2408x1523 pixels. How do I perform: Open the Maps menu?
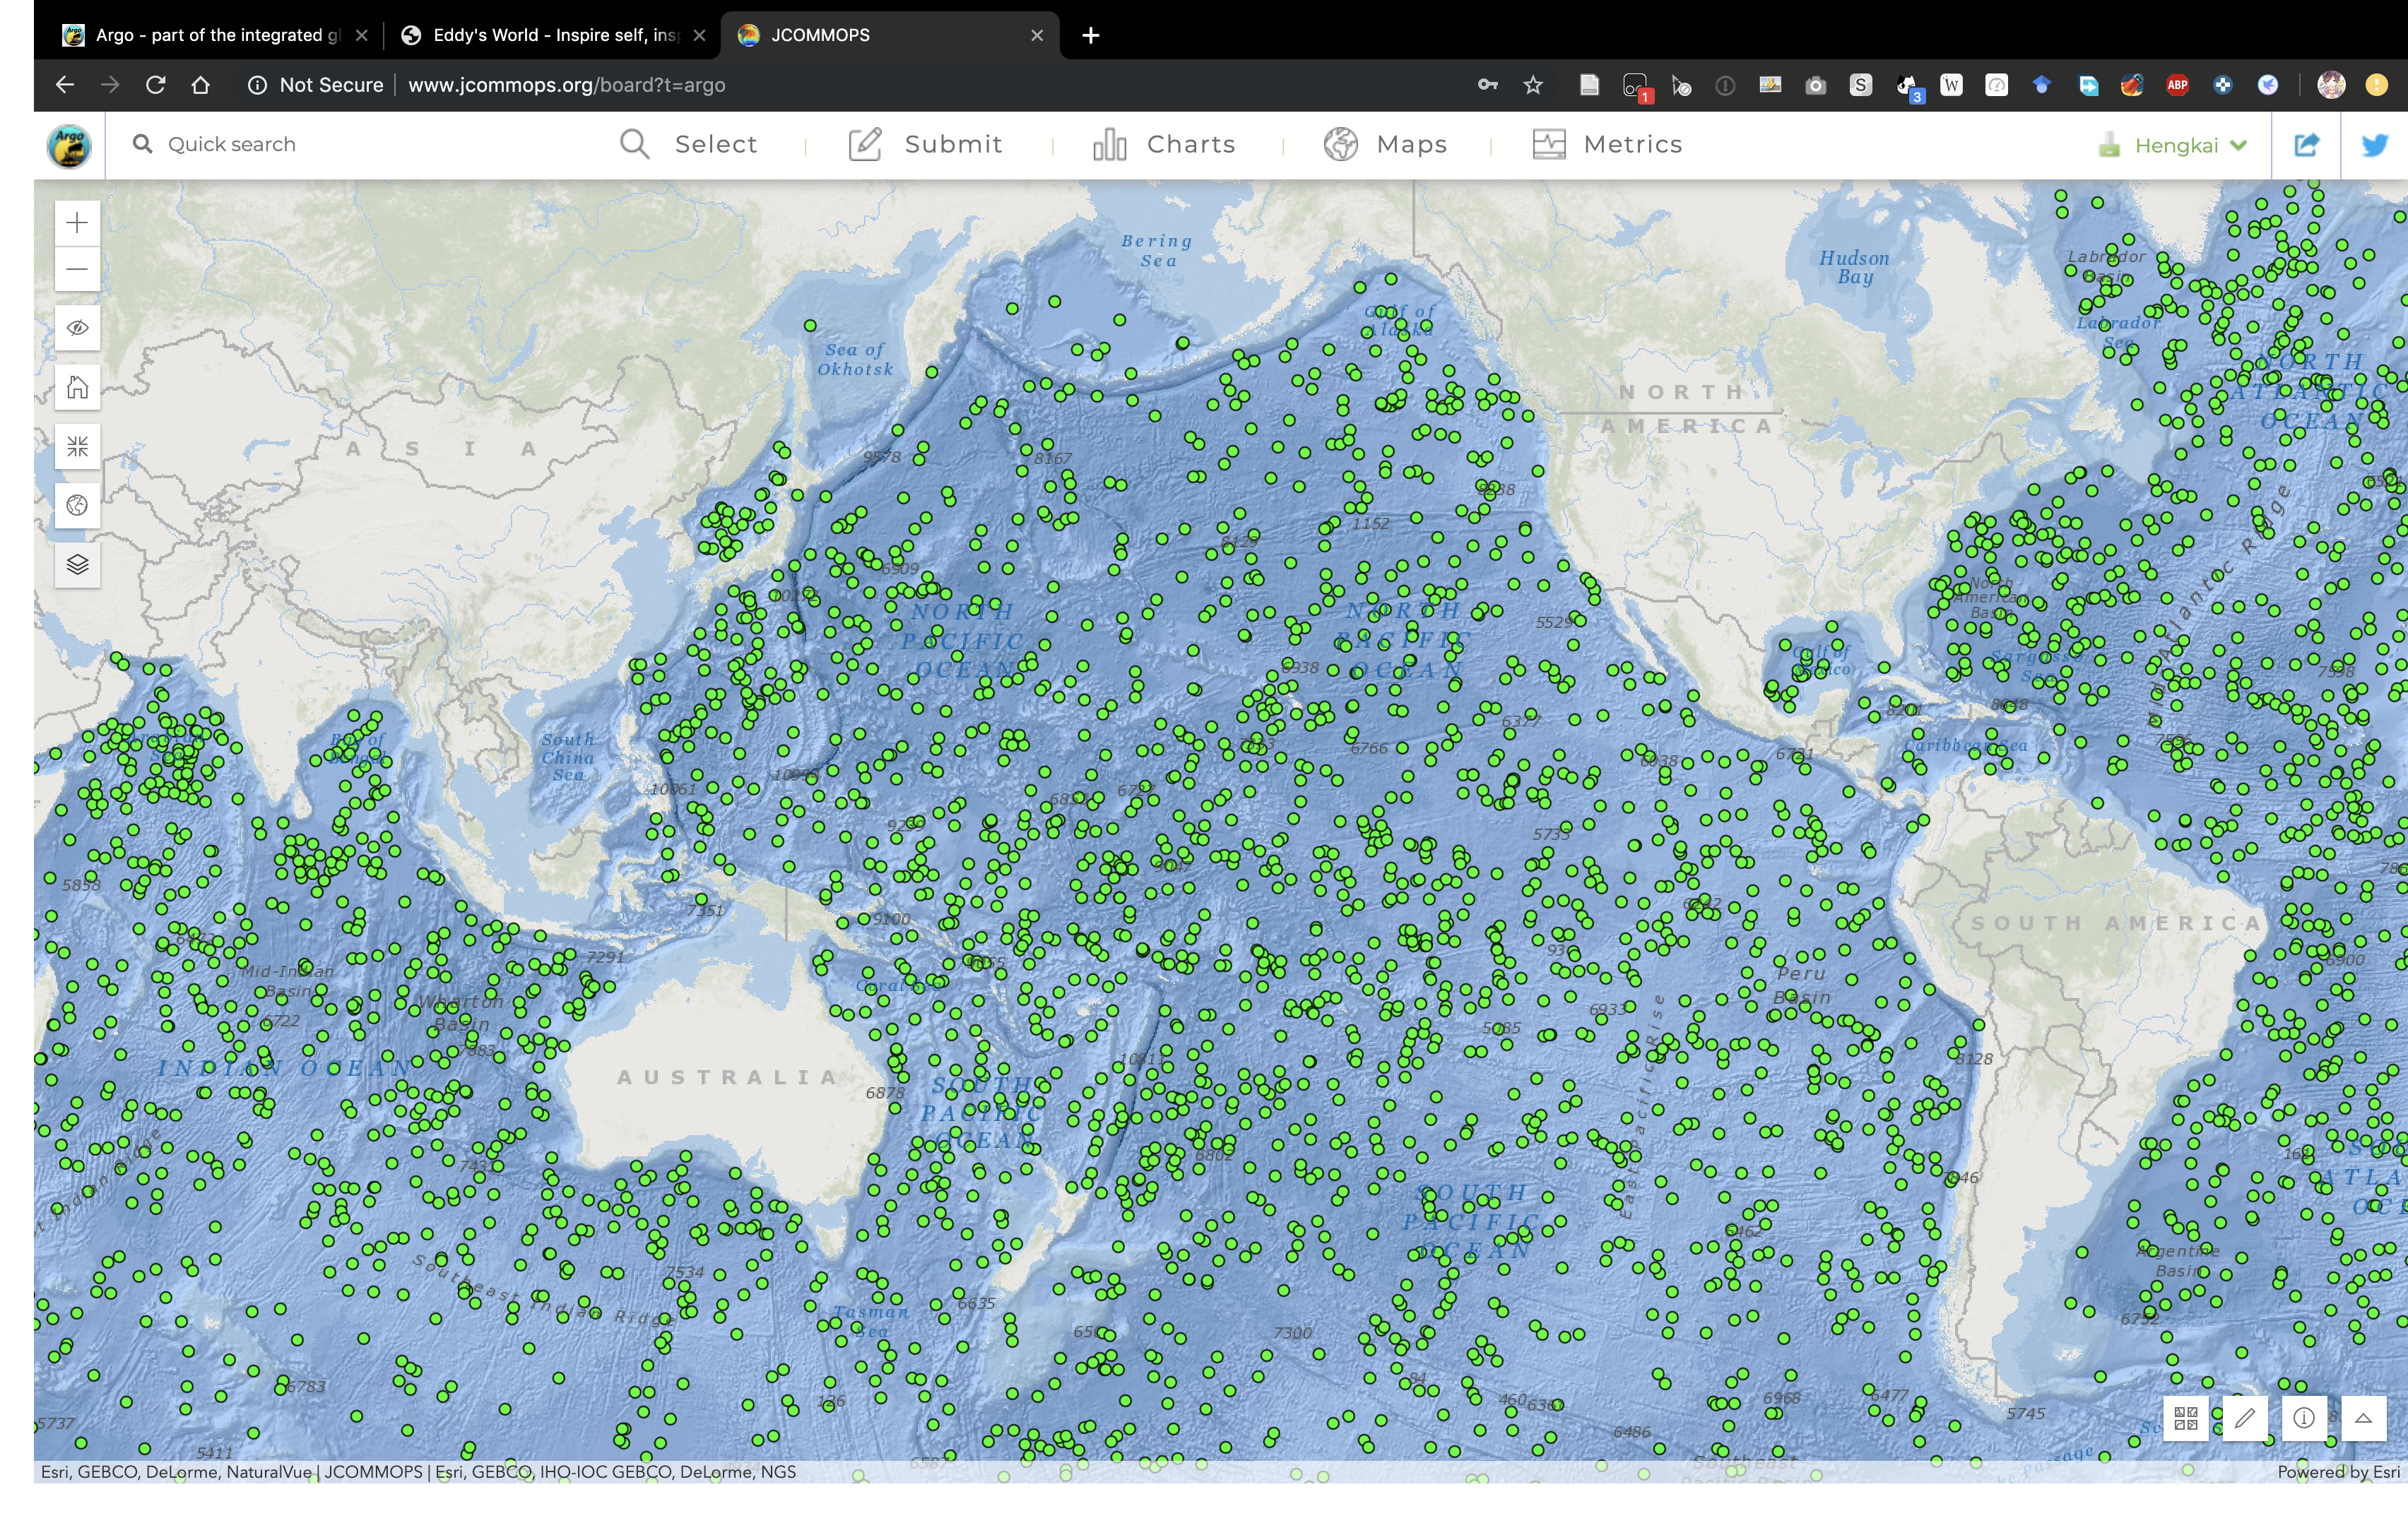(1385, 144)
